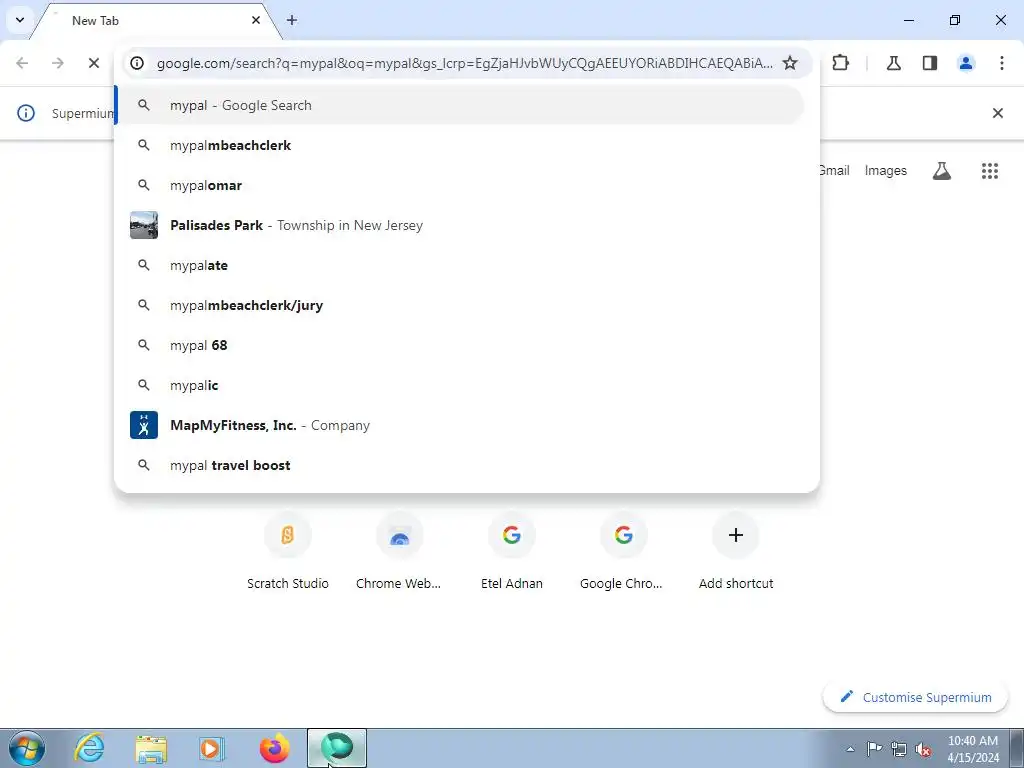This screenshot has width=1024, height=768.
Task: Open the Scratch Studio shortcut
Action: [288, 552]
